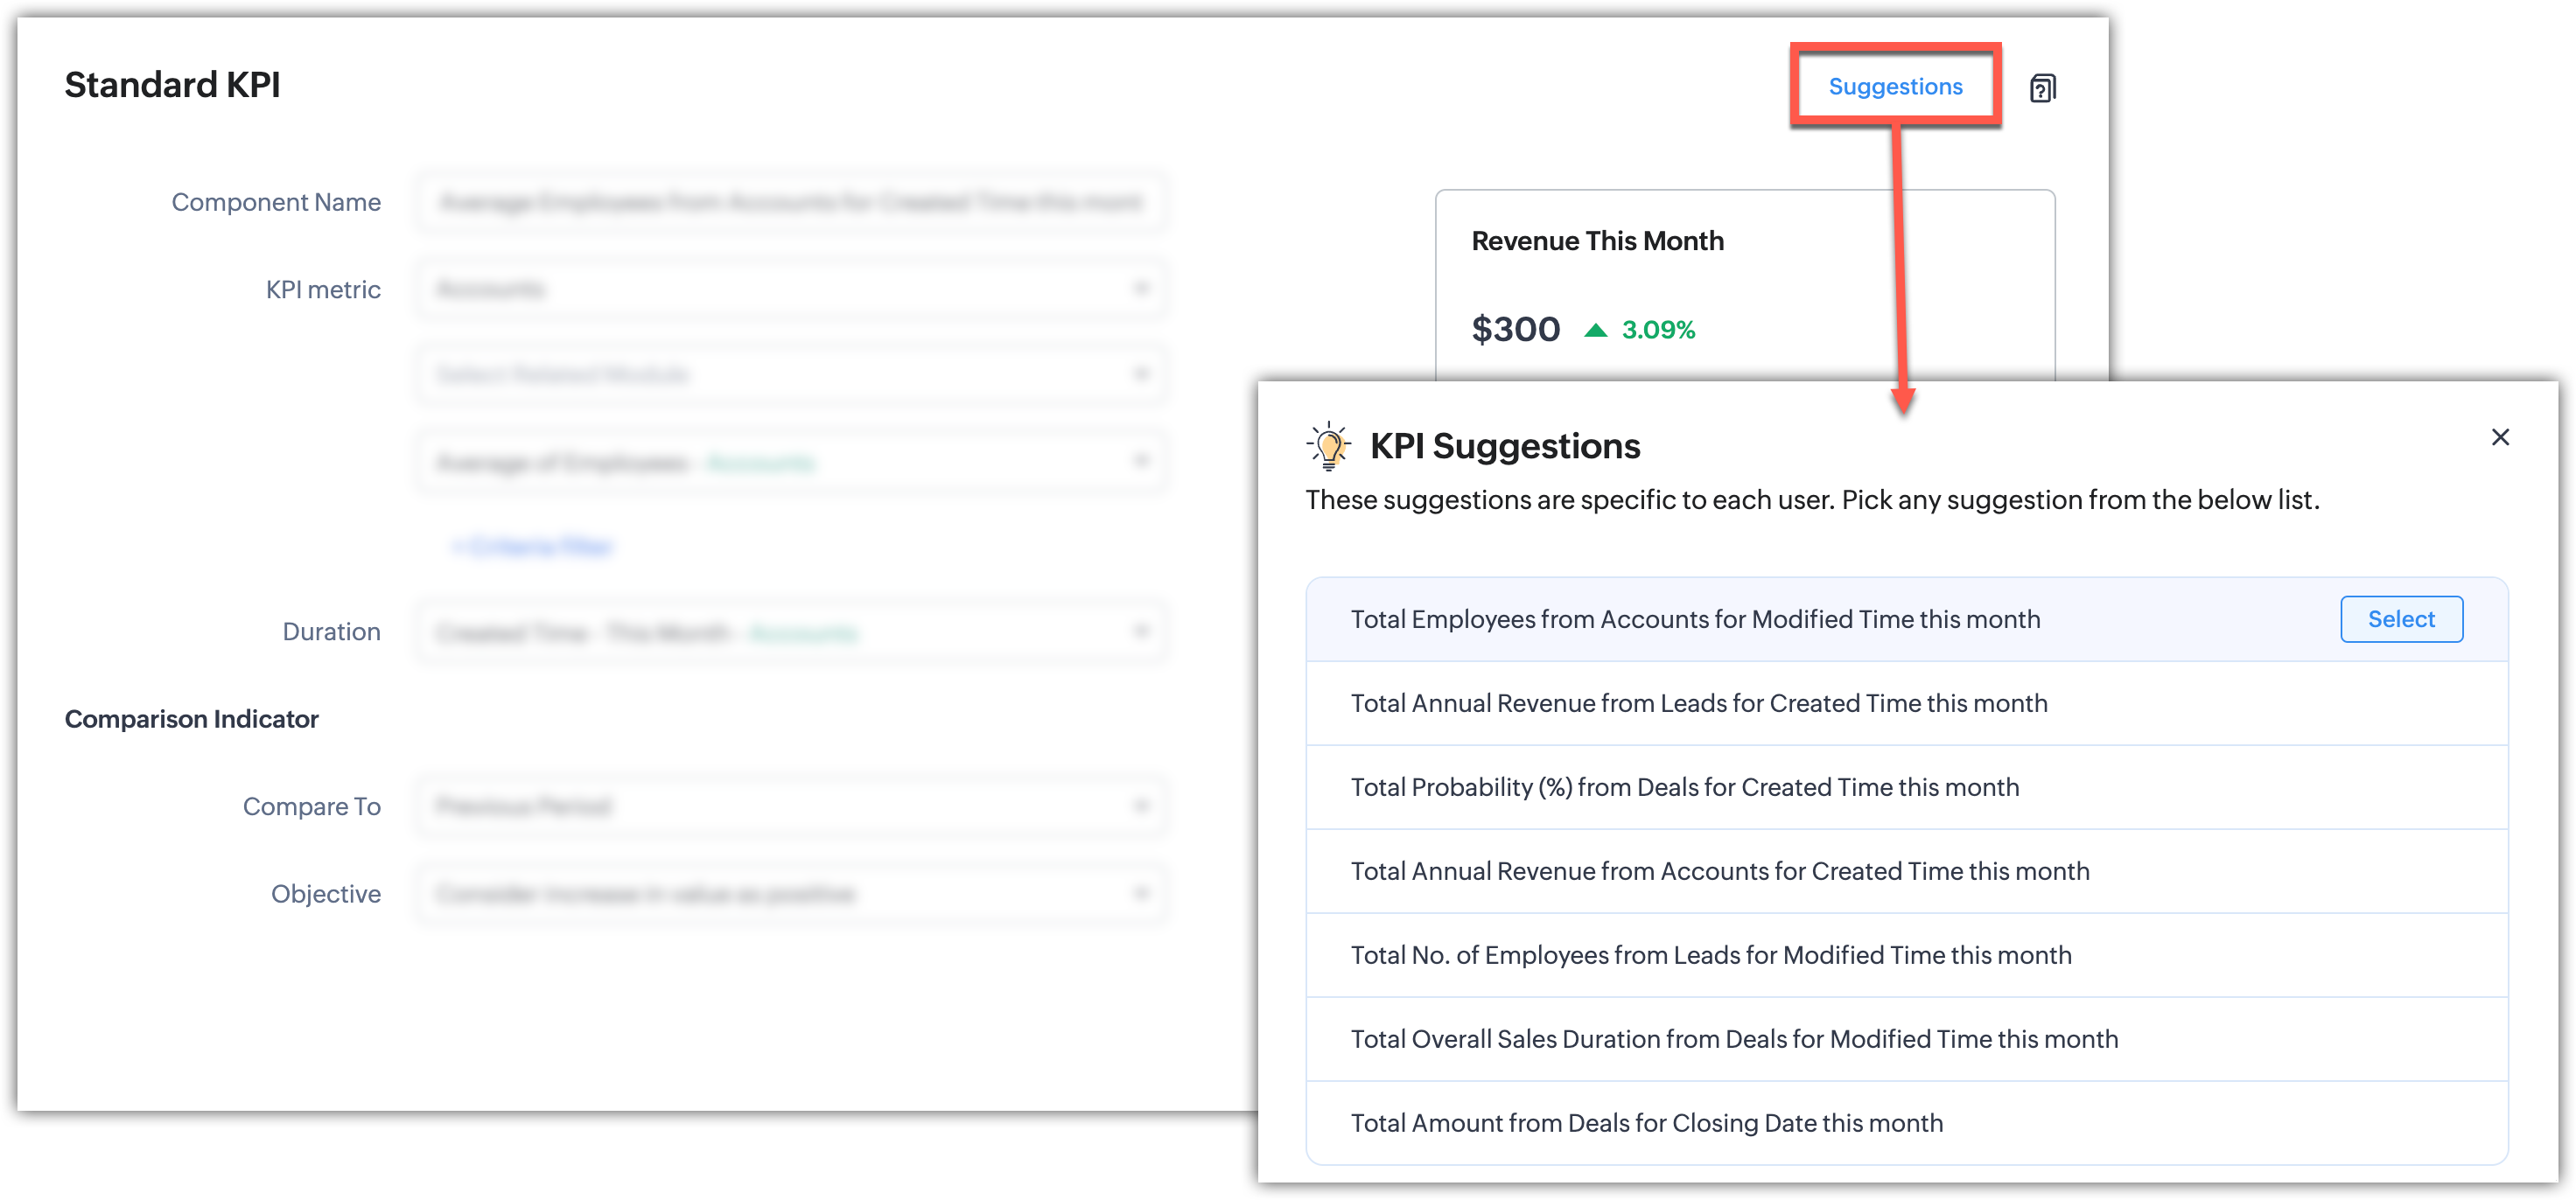Click the KPI Suggestions lightbulb icon

(x=1328, y=446)
